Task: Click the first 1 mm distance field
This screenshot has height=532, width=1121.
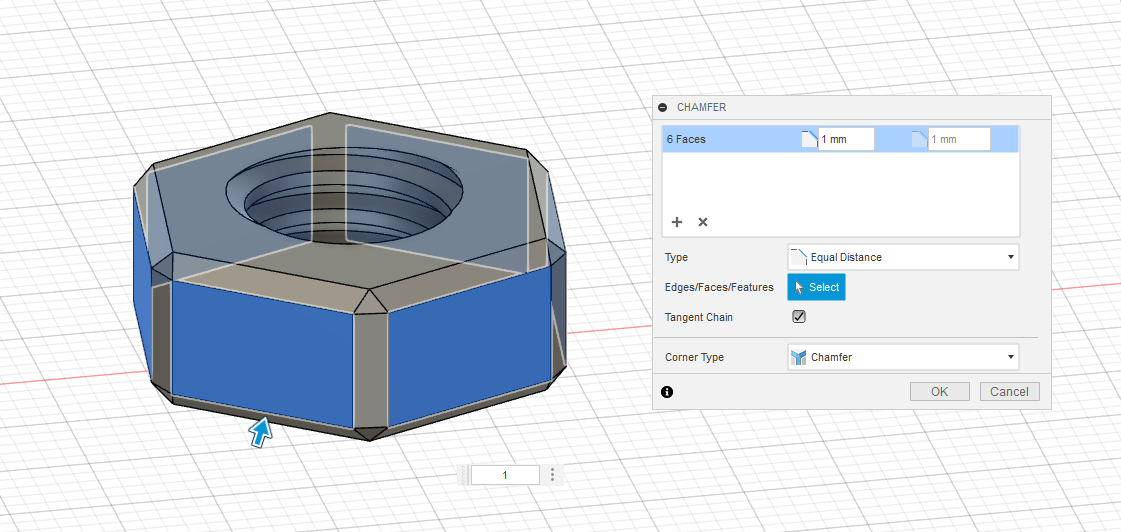Action: pyautogui.click(x=846, y=139)
